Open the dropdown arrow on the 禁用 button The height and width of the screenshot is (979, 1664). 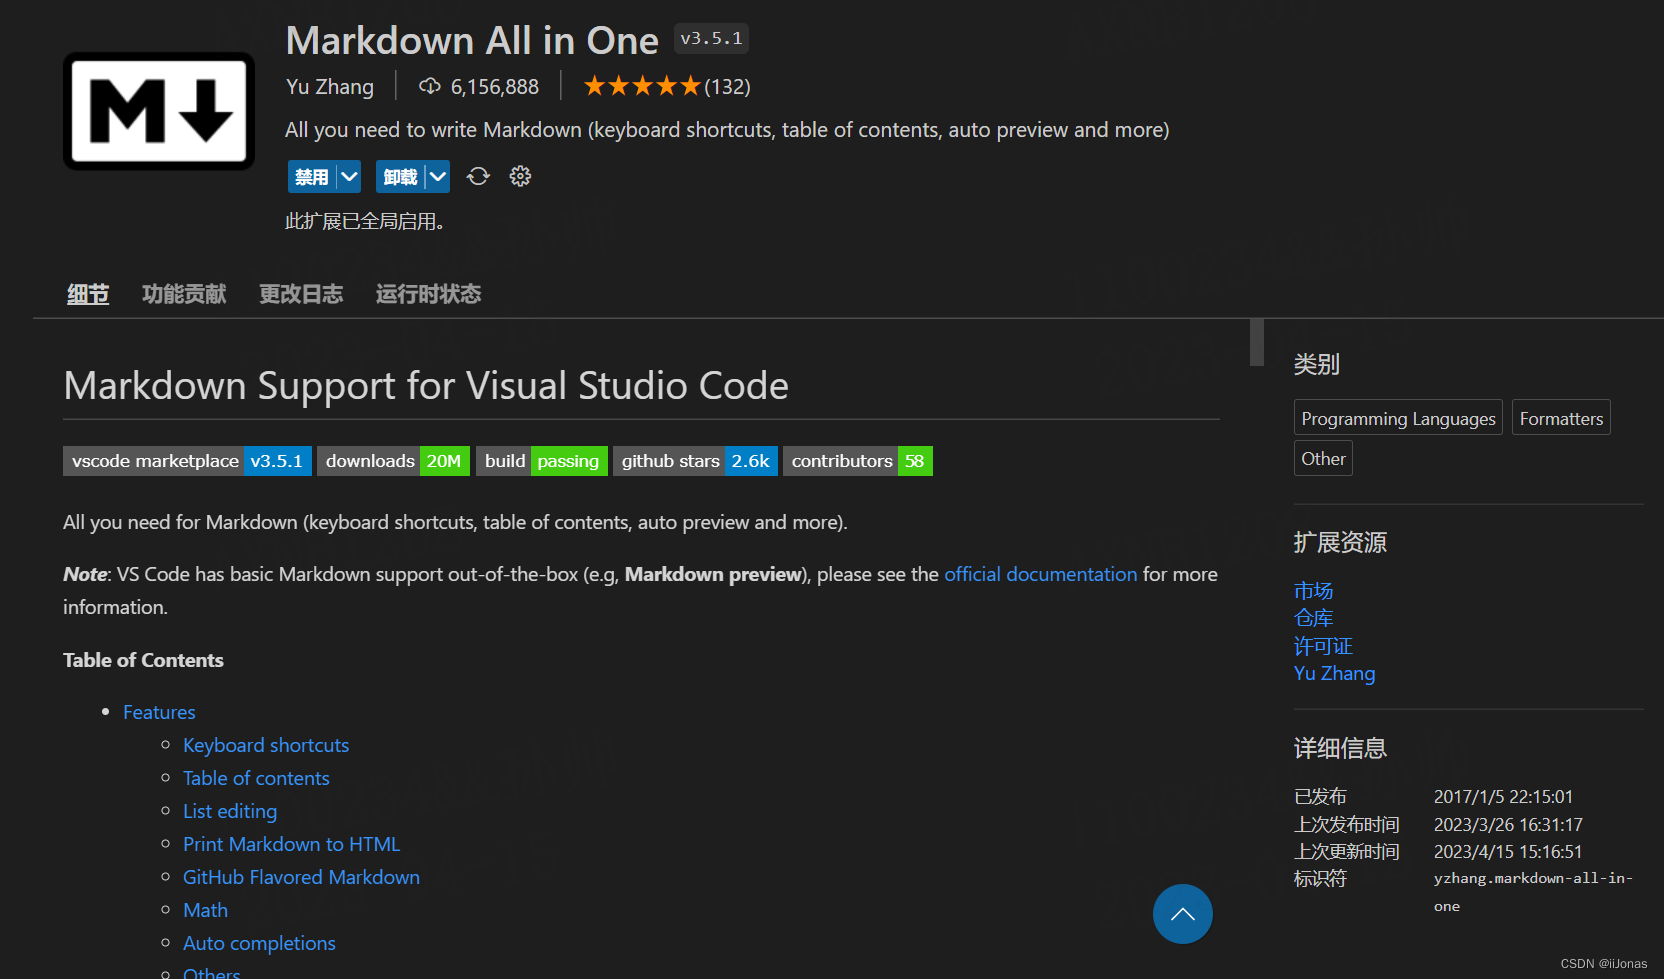tap(348, 175)
